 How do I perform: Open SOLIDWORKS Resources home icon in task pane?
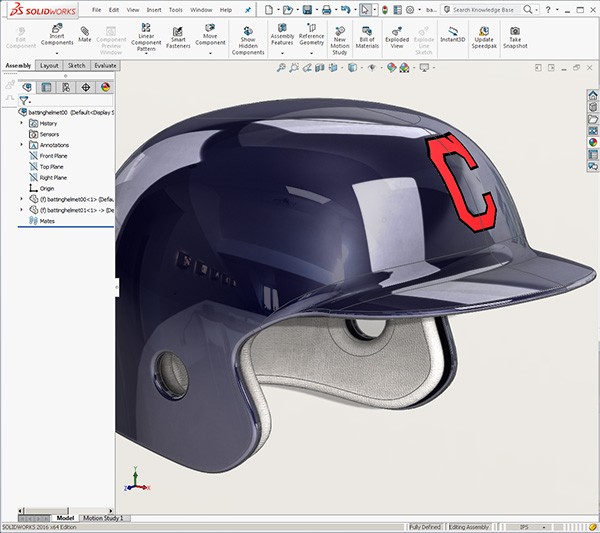click(x=593, y=95)
